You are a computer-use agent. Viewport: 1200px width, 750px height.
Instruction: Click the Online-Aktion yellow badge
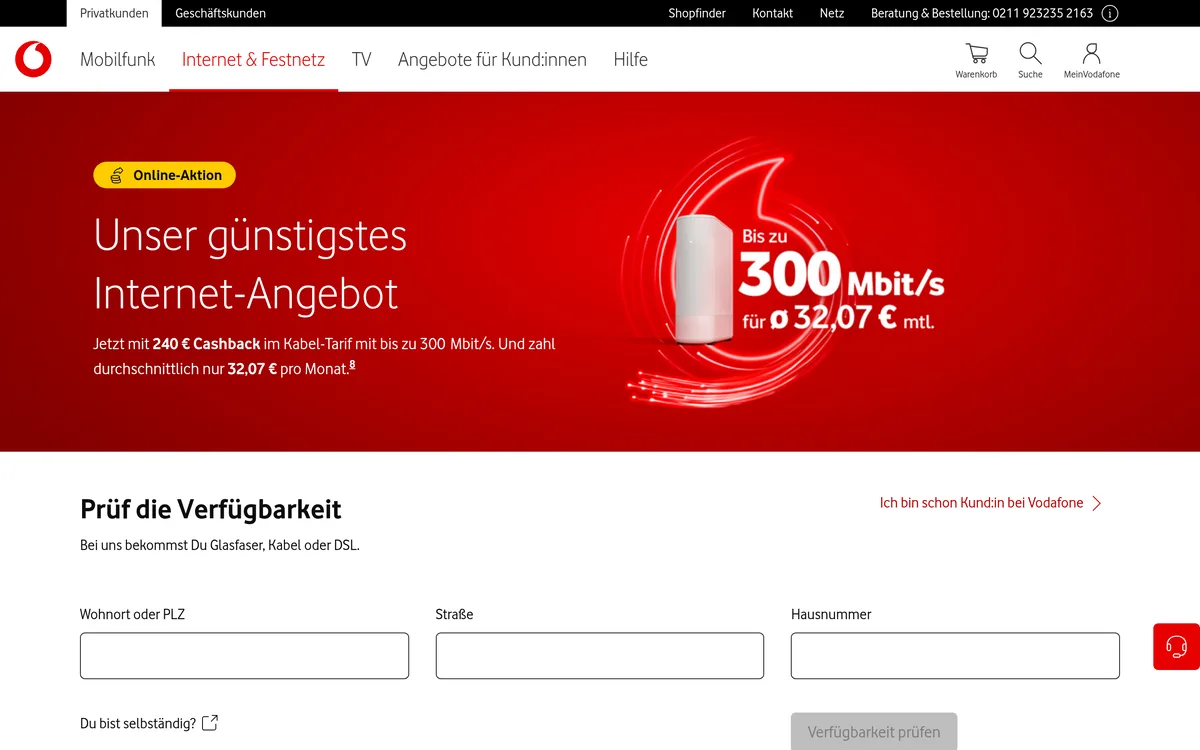(x=165, y=175)
